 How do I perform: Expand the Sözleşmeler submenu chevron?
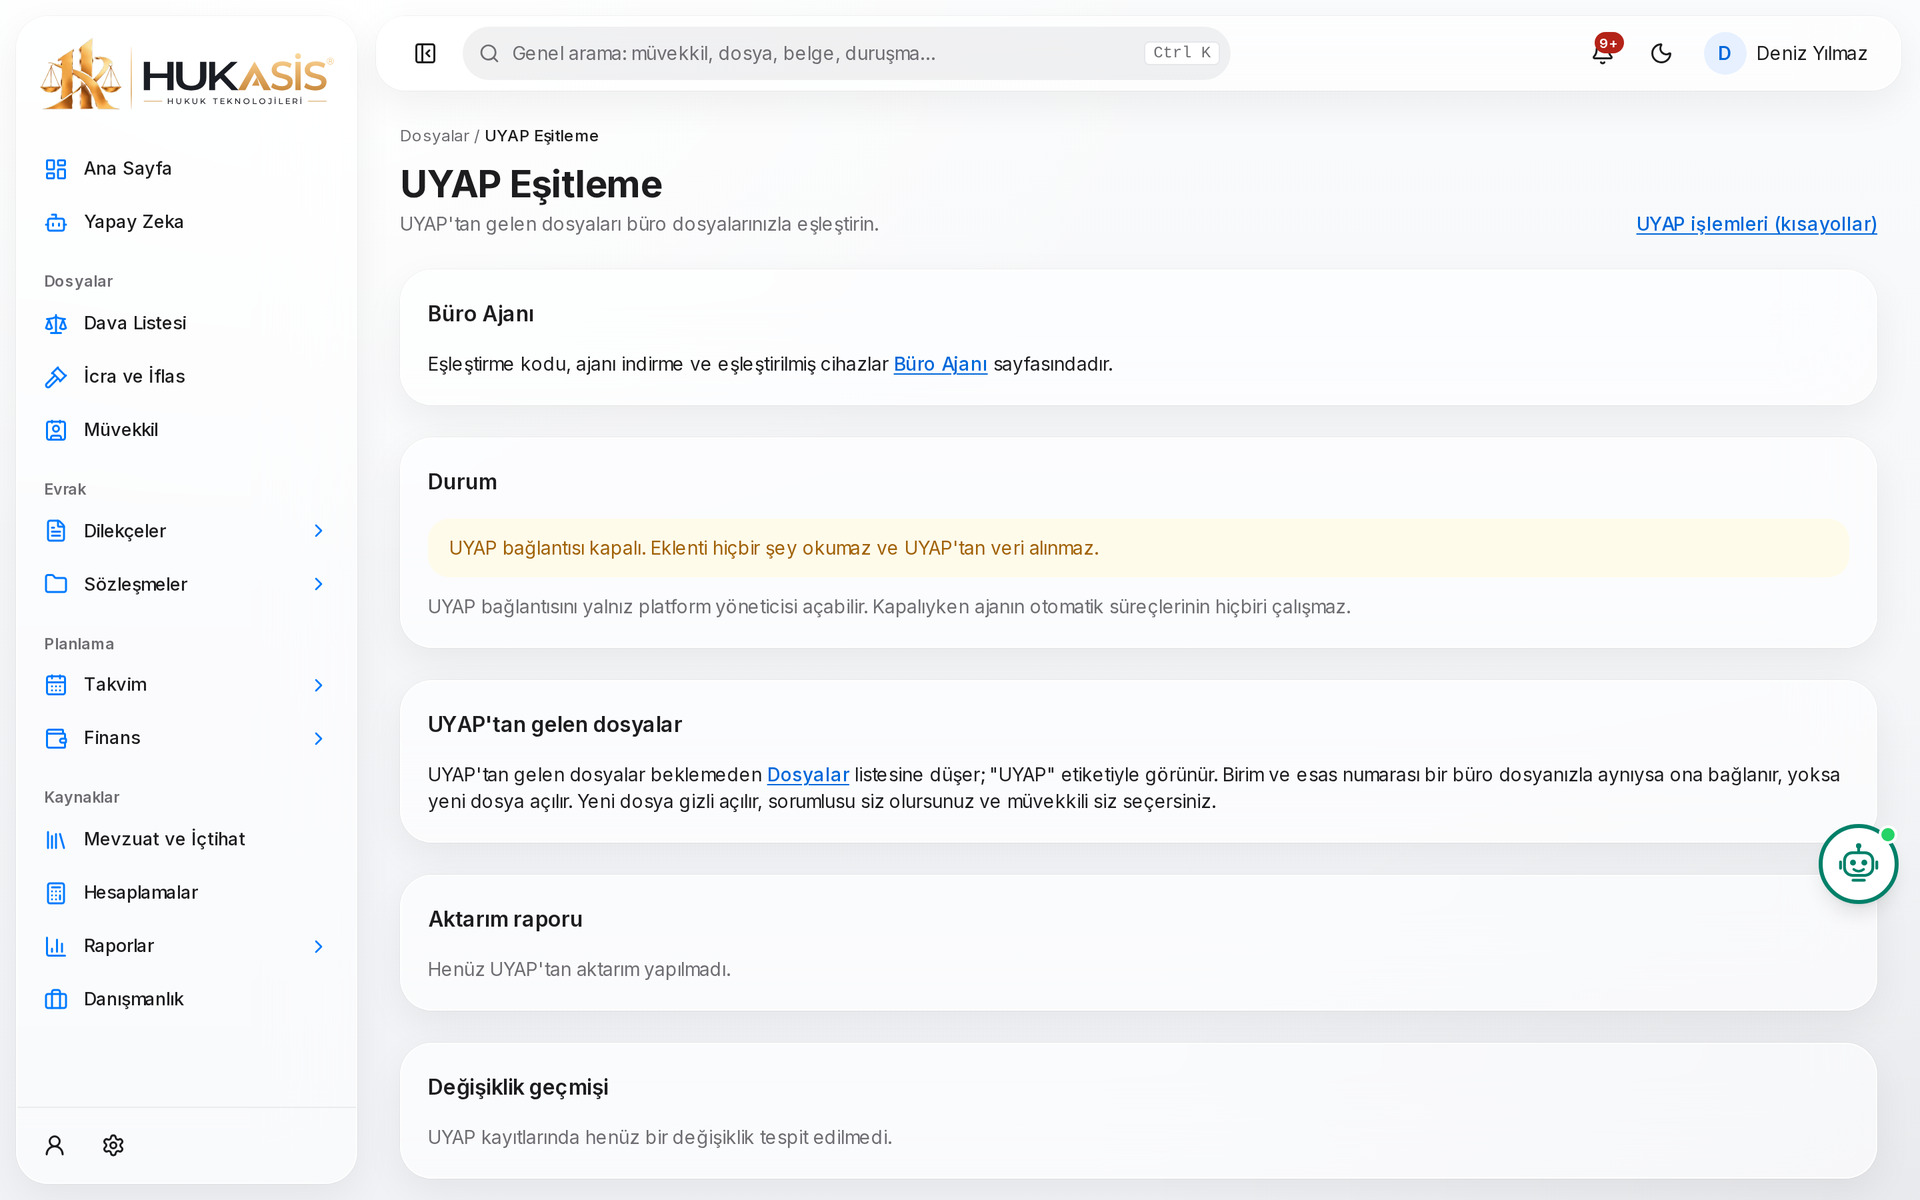[x=318, y=584]
